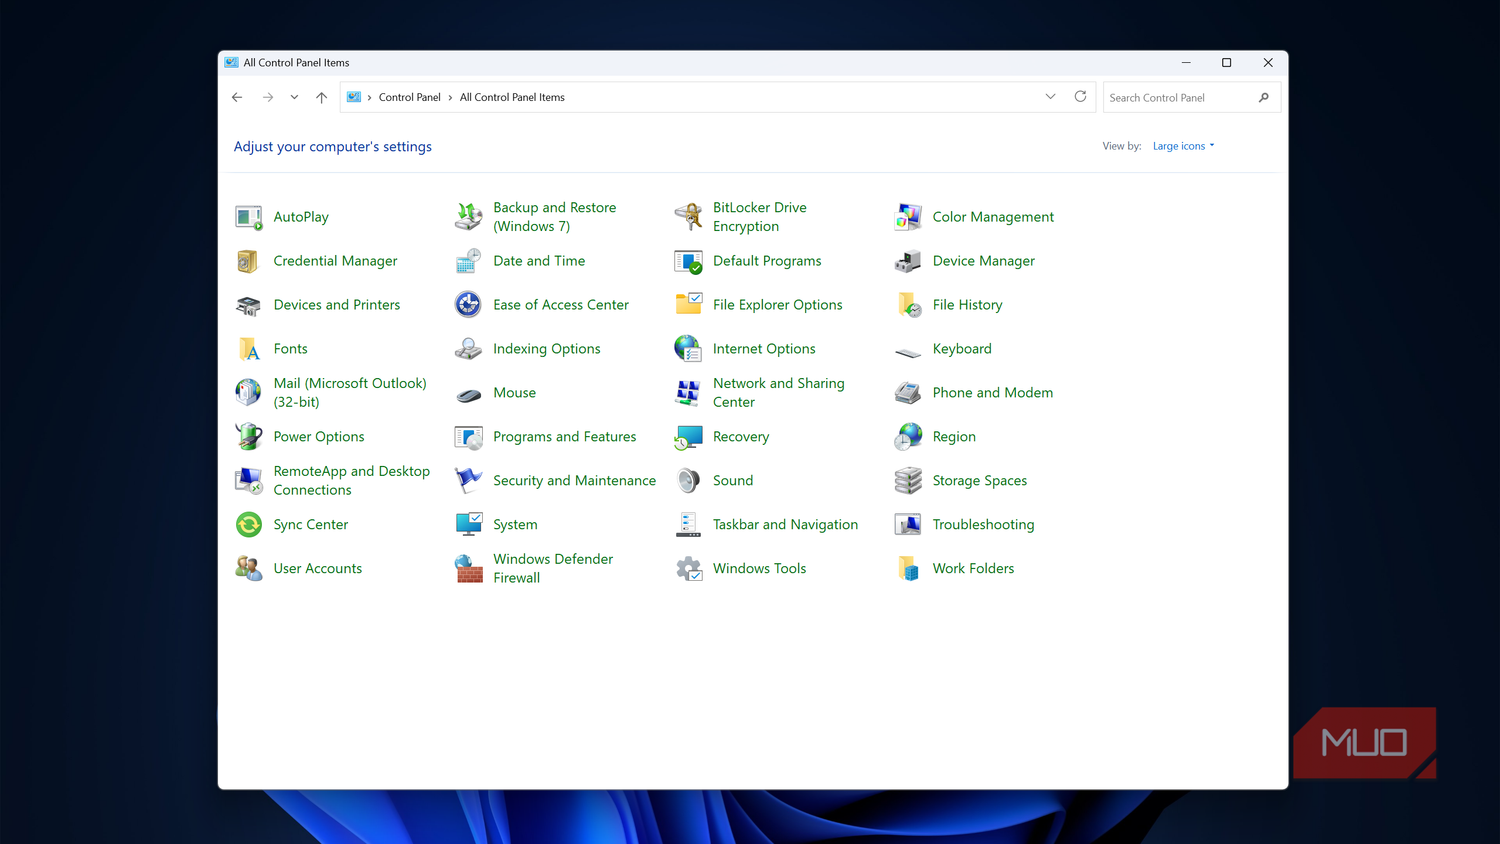This screenshot has height=844, width=1500.
Task: Open the Troubleshooting link
Action: 983,525
